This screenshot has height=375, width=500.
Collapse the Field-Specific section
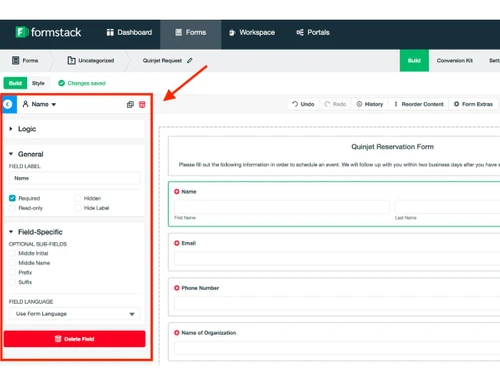[36, 232]
